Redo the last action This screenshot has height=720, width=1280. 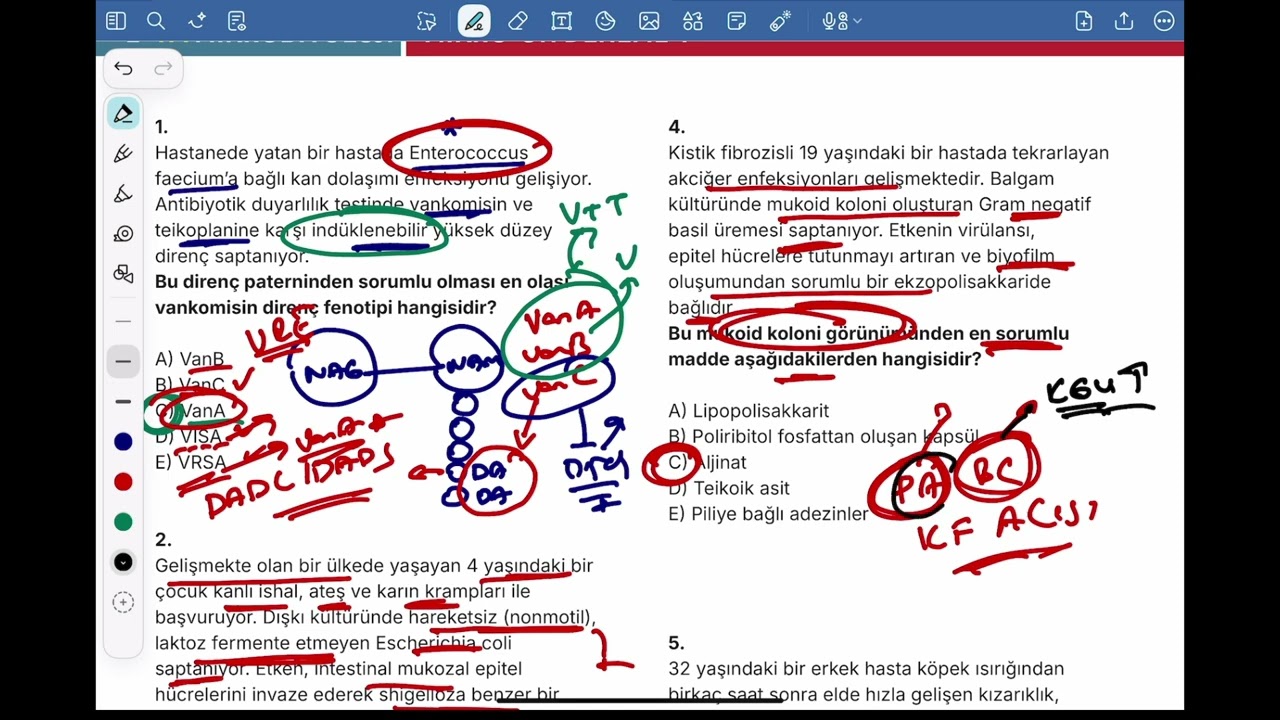click(x=163, y=68)
